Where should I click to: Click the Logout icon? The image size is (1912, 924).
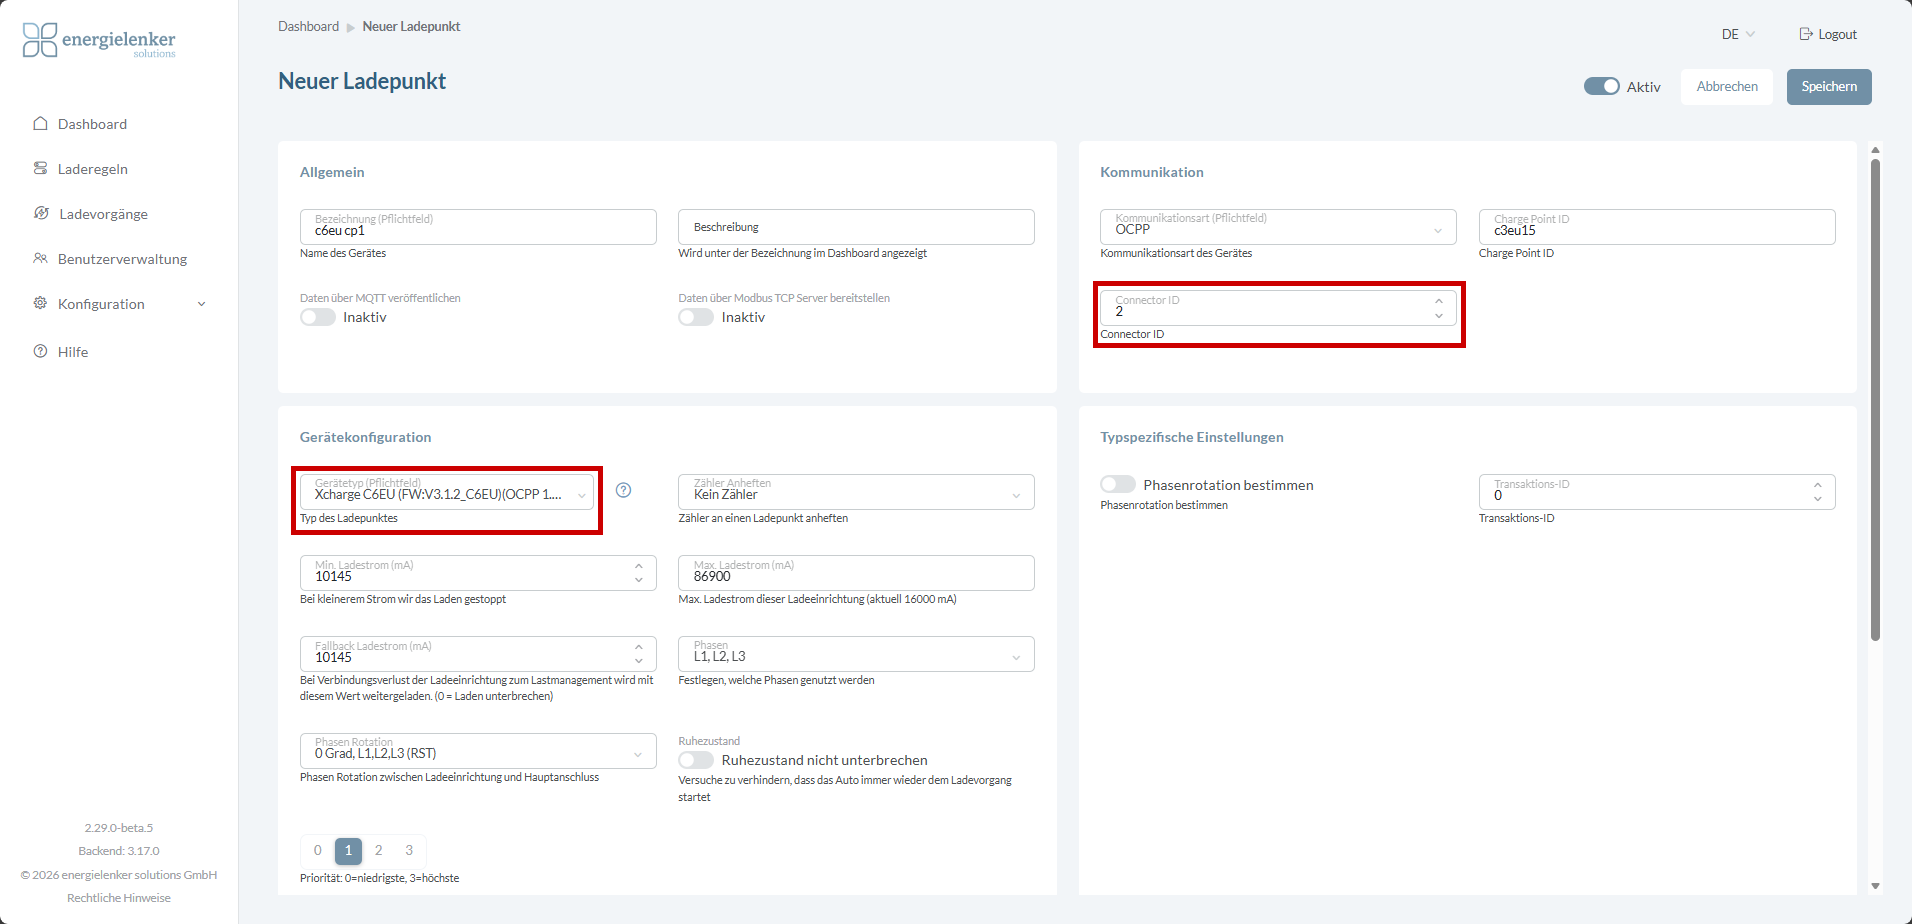[x=1806, y=34]
